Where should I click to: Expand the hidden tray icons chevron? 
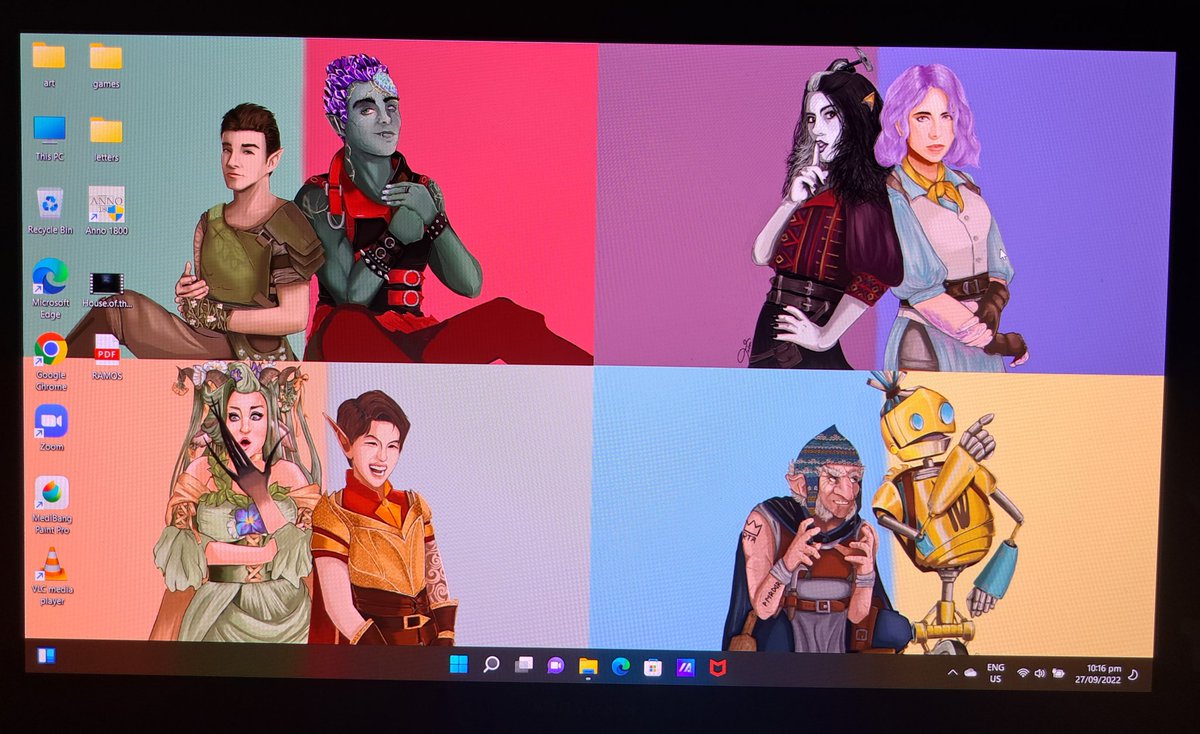click(952, 673)
